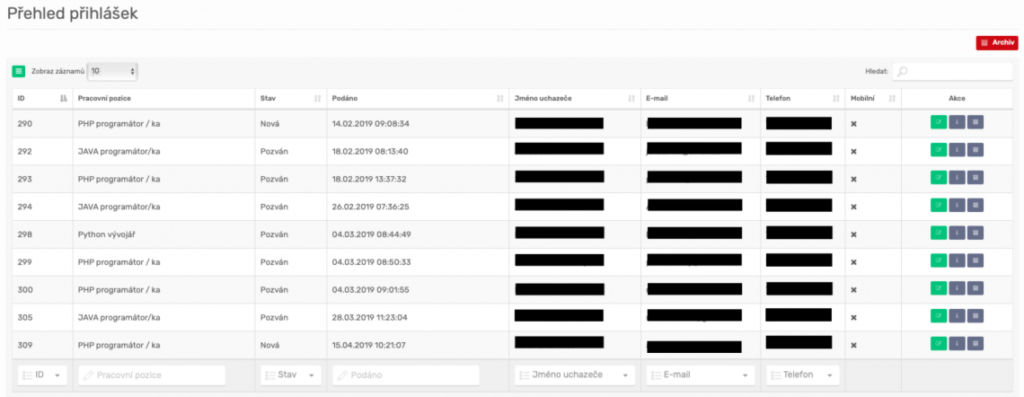The height and width of the screenshot is (397, 1024).
Task: Edit application 294 with green icon
Action: point(938,205)
